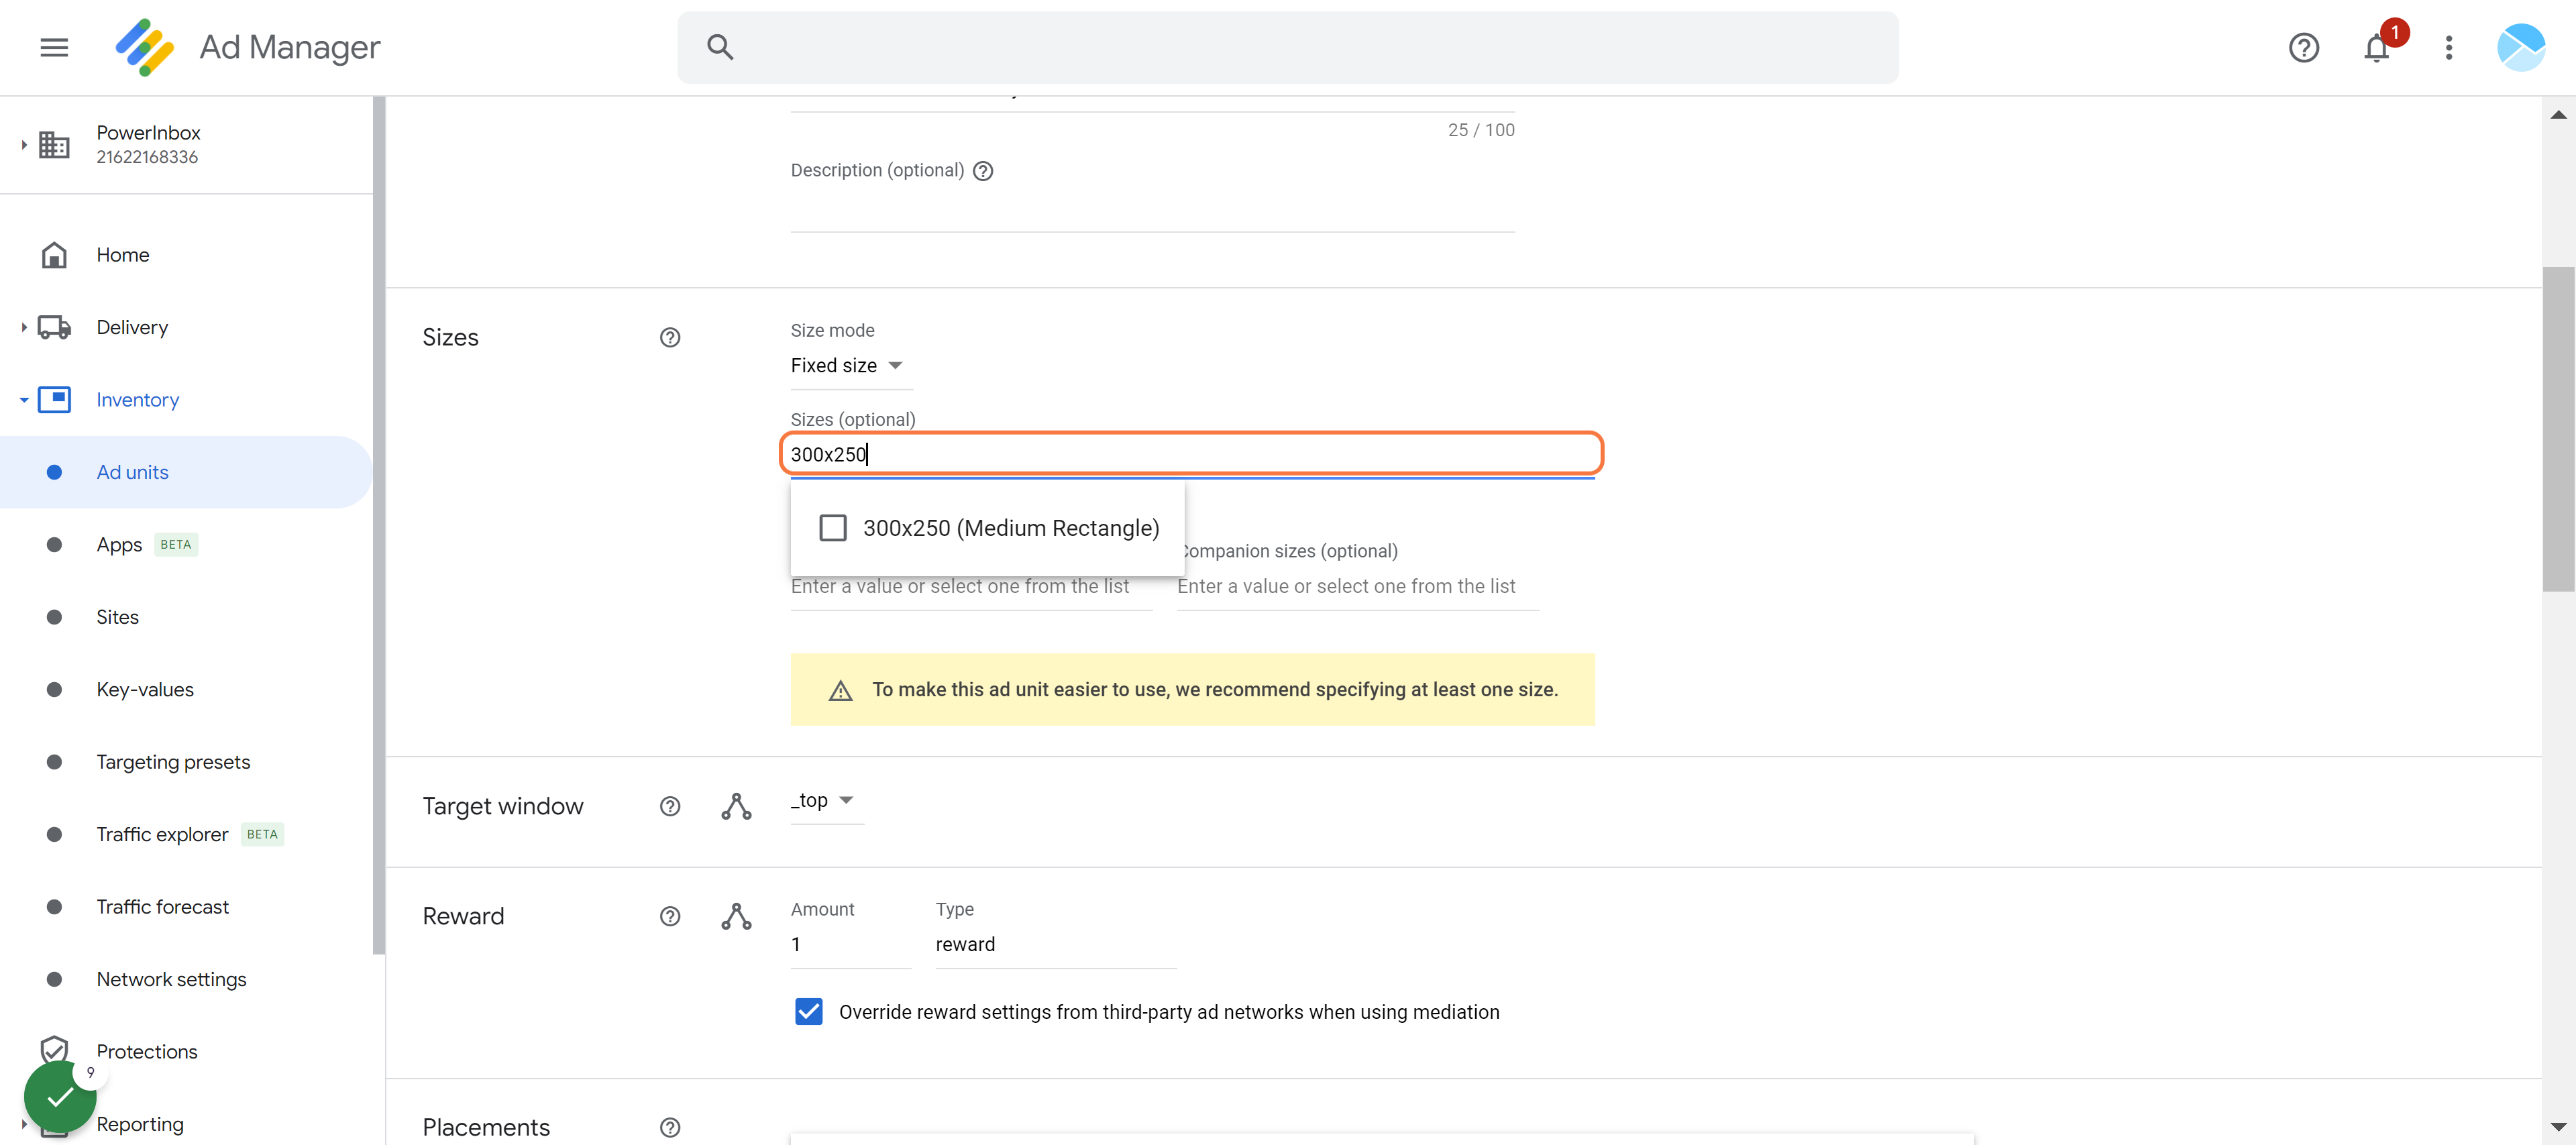Open the help icon in top bar
Viewport: 2576px width, 1145px height.
2303,47
